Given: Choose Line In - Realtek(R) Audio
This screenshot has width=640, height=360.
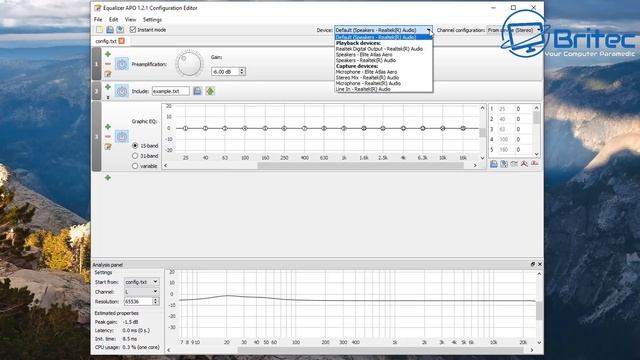Looking at the screenshot, I should [x=363, y=89].
